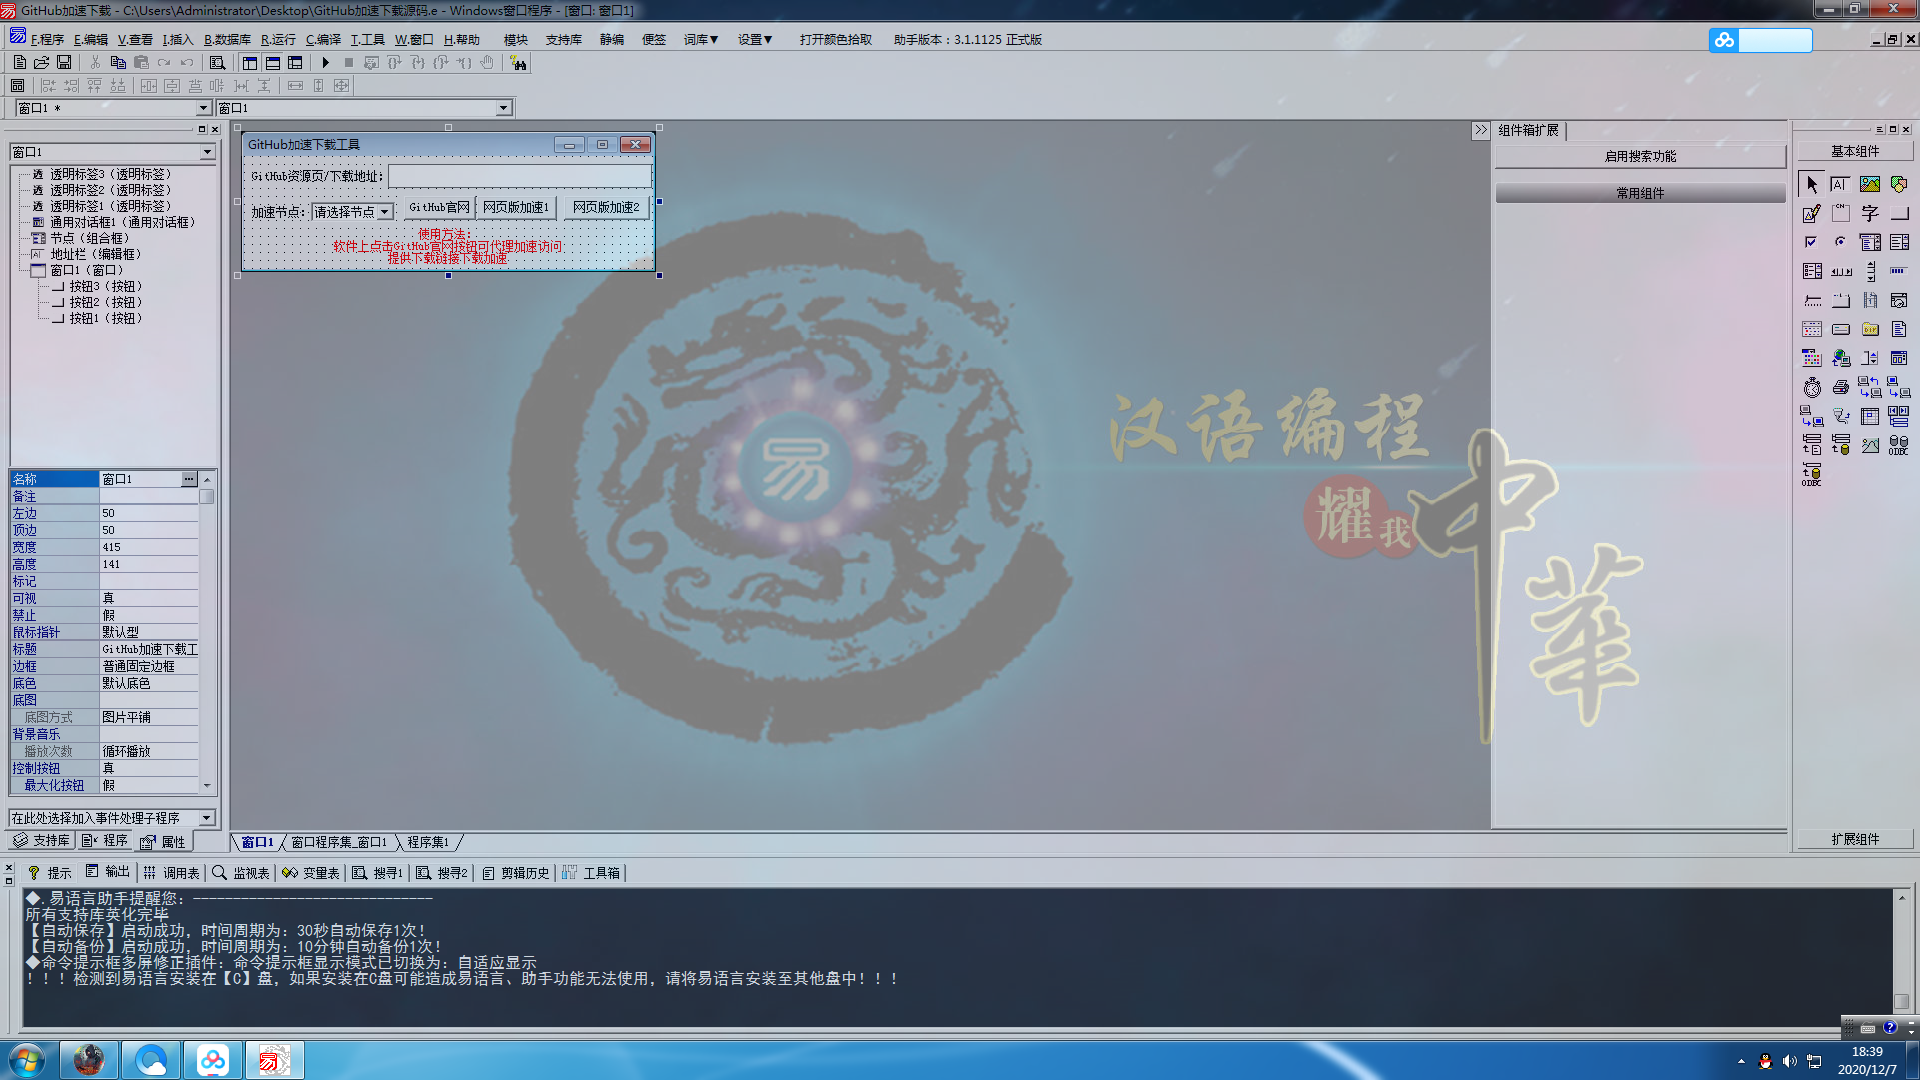Open the 设置 dropdown menu
The height and width of the screenshot is (1080, 1920).
[x=755, y=40]
